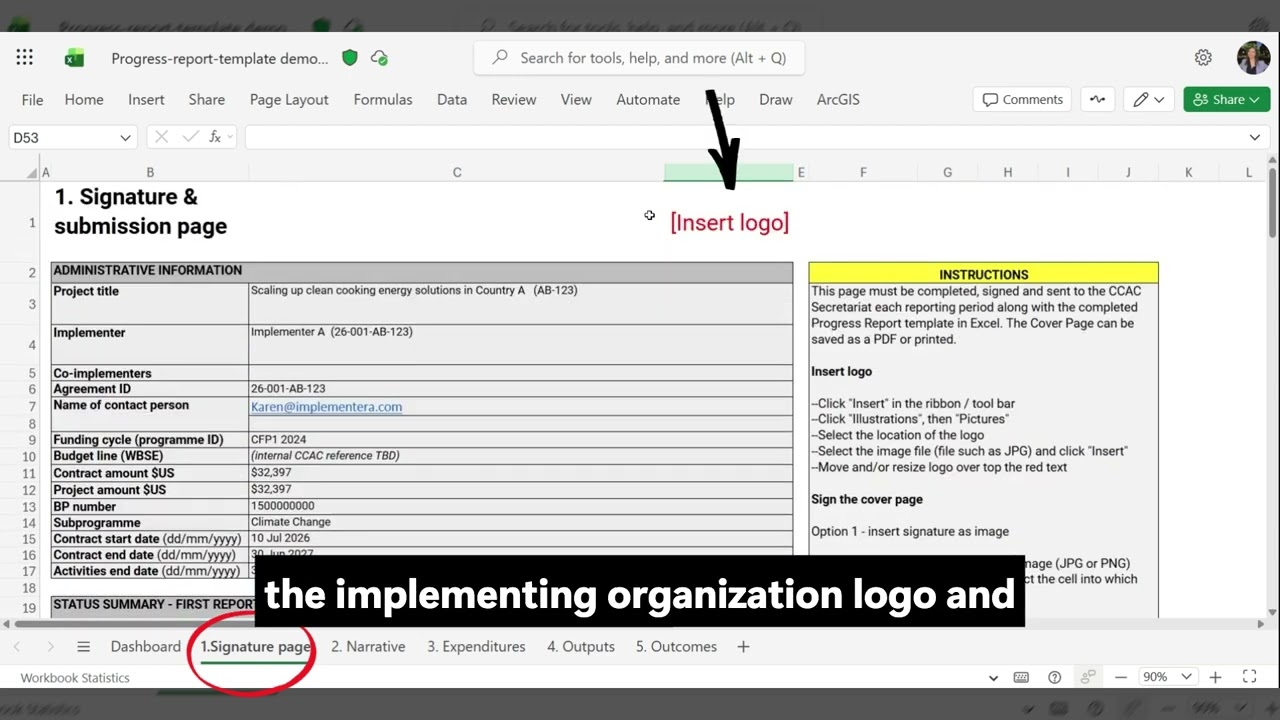The width and height of the screenshot is (1280, 720).
Task: Open the user profile picture
Action: [x=1253, y=58]
